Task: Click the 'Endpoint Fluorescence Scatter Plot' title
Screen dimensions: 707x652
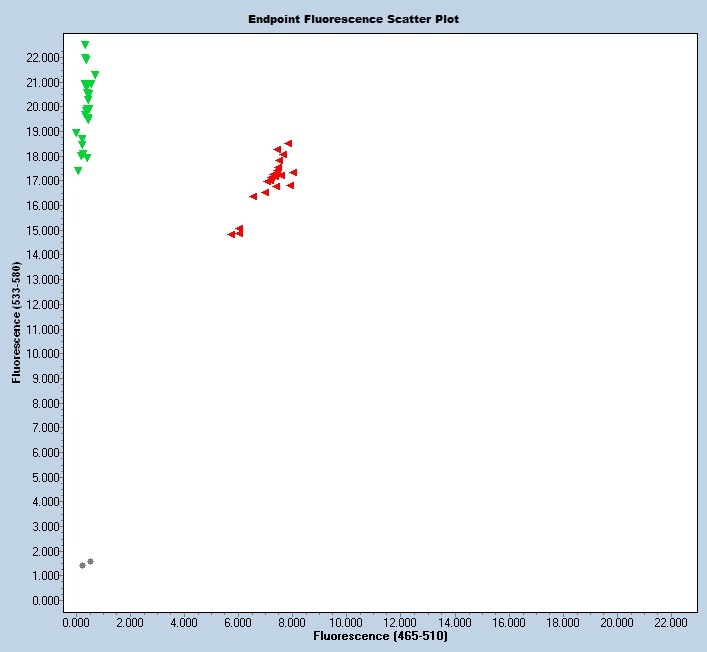Action: coord(354,19)
